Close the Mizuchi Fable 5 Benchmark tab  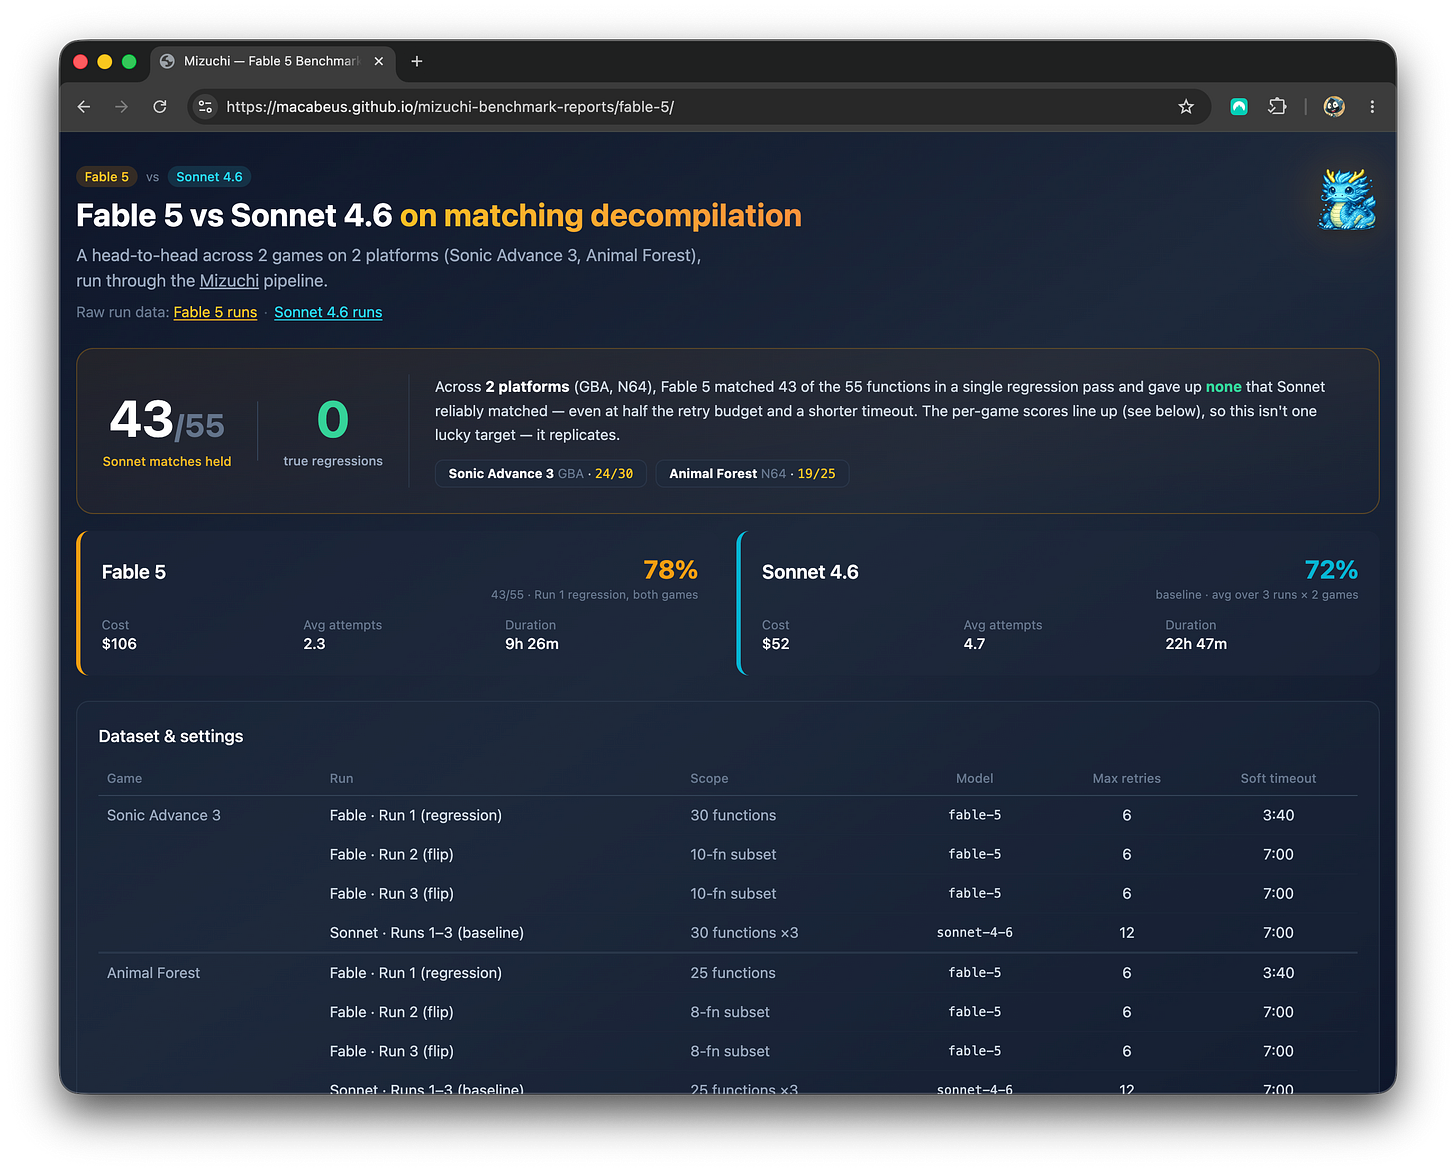click(x=379, y=61)
